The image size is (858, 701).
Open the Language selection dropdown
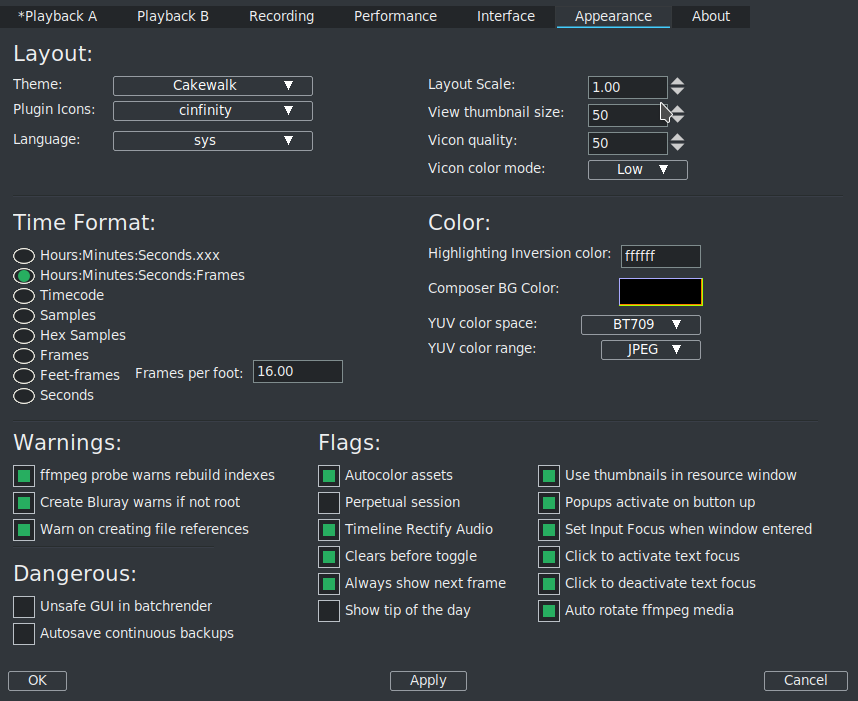click(x=212, y=140)
